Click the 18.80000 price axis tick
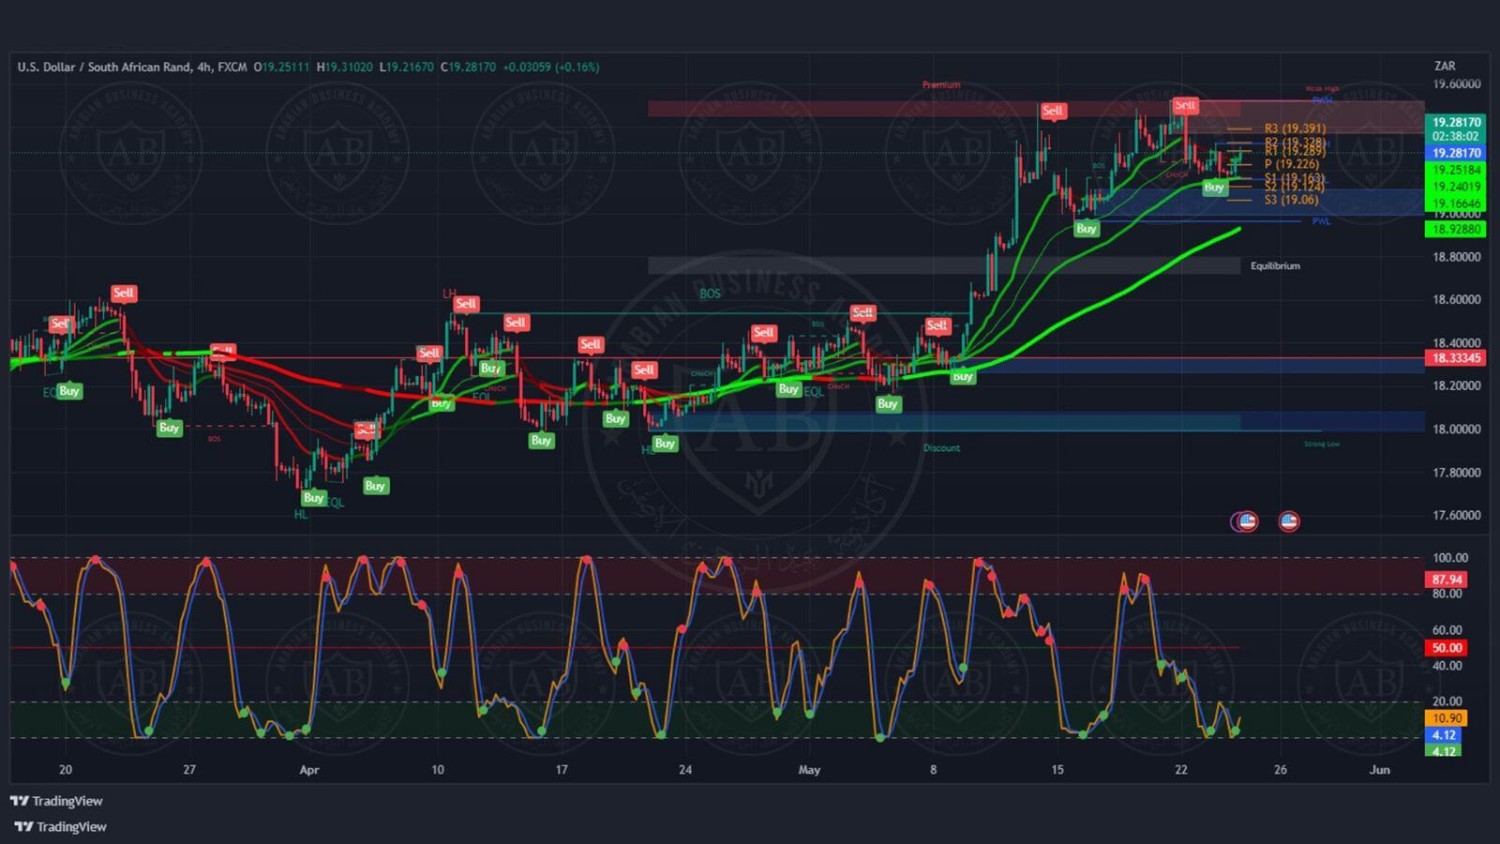The width and height of the screenshot is (1500, 844). click(1457, 257)
